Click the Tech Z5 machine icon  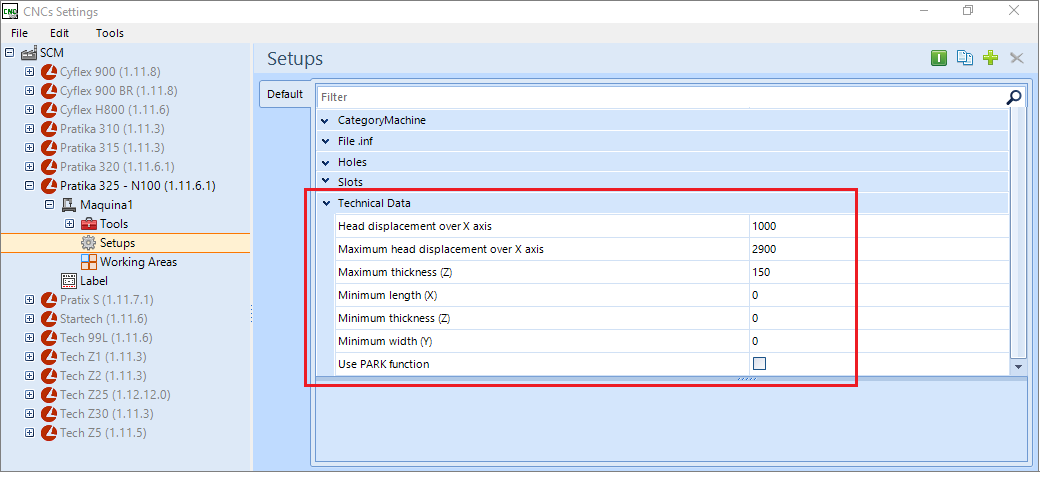click(x=49, y=433)
